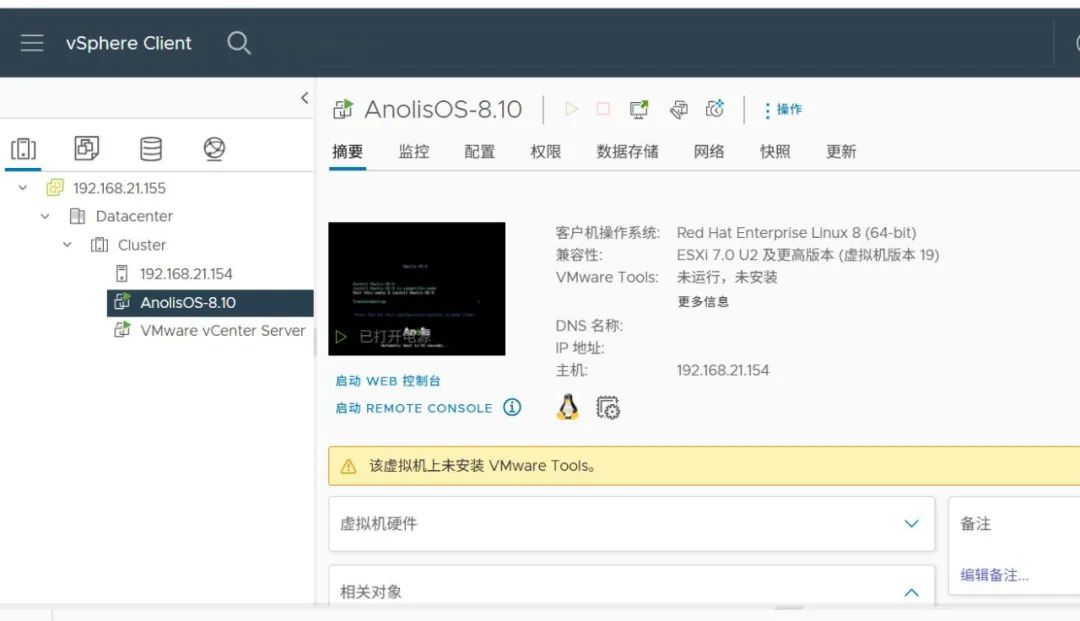Select Cluster in the tree
Viewport: 1080px width, 621px height.
click(x=142, y=244)
